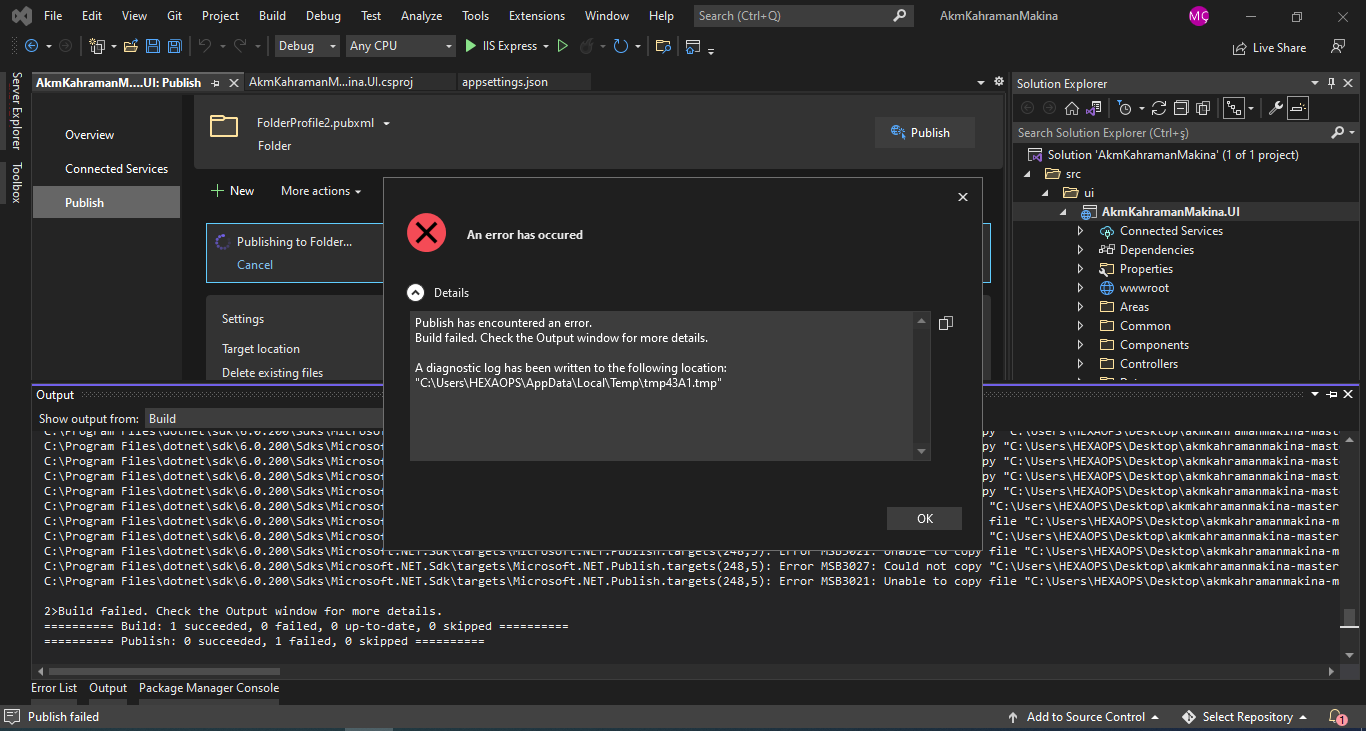Screen dimensions: 1366x731
Task: Click the New Project toolbar icon
Action: pos(97,46)
